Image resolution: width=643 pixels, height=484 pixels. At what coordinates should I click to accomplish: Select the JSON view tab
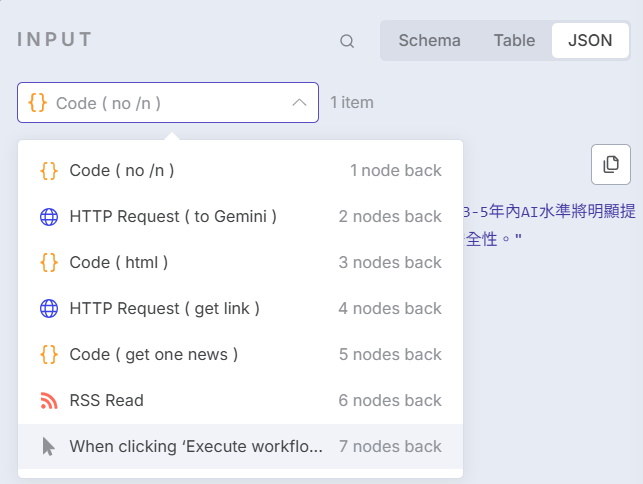pyautogui.click(x=590, y=41)
